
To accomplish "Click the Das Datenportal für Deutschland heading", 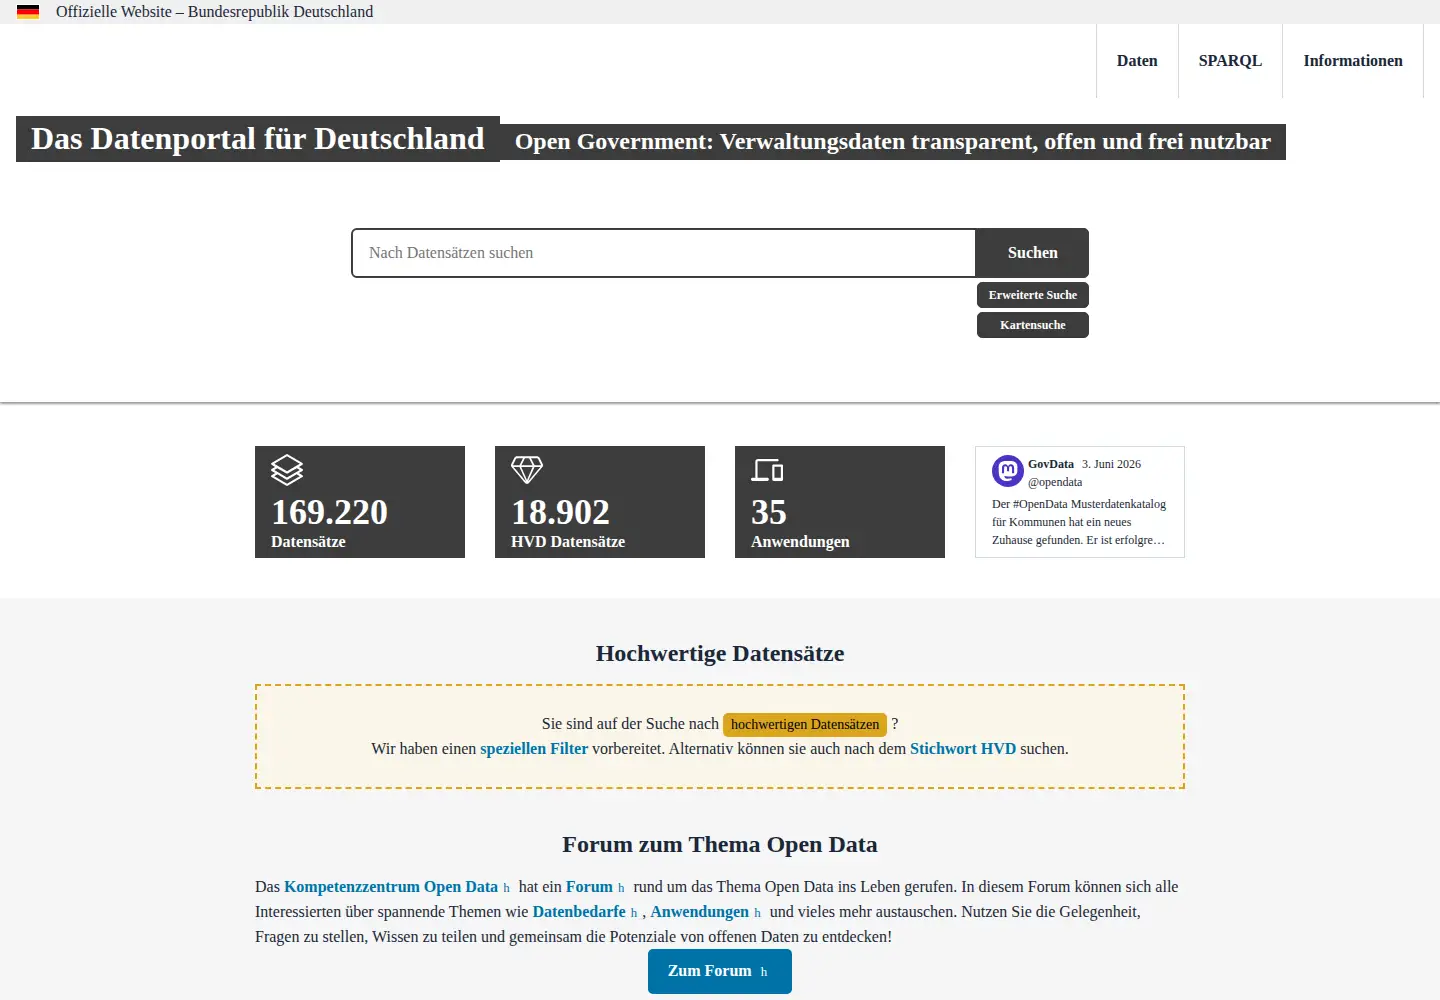I will tap(258, 139).
